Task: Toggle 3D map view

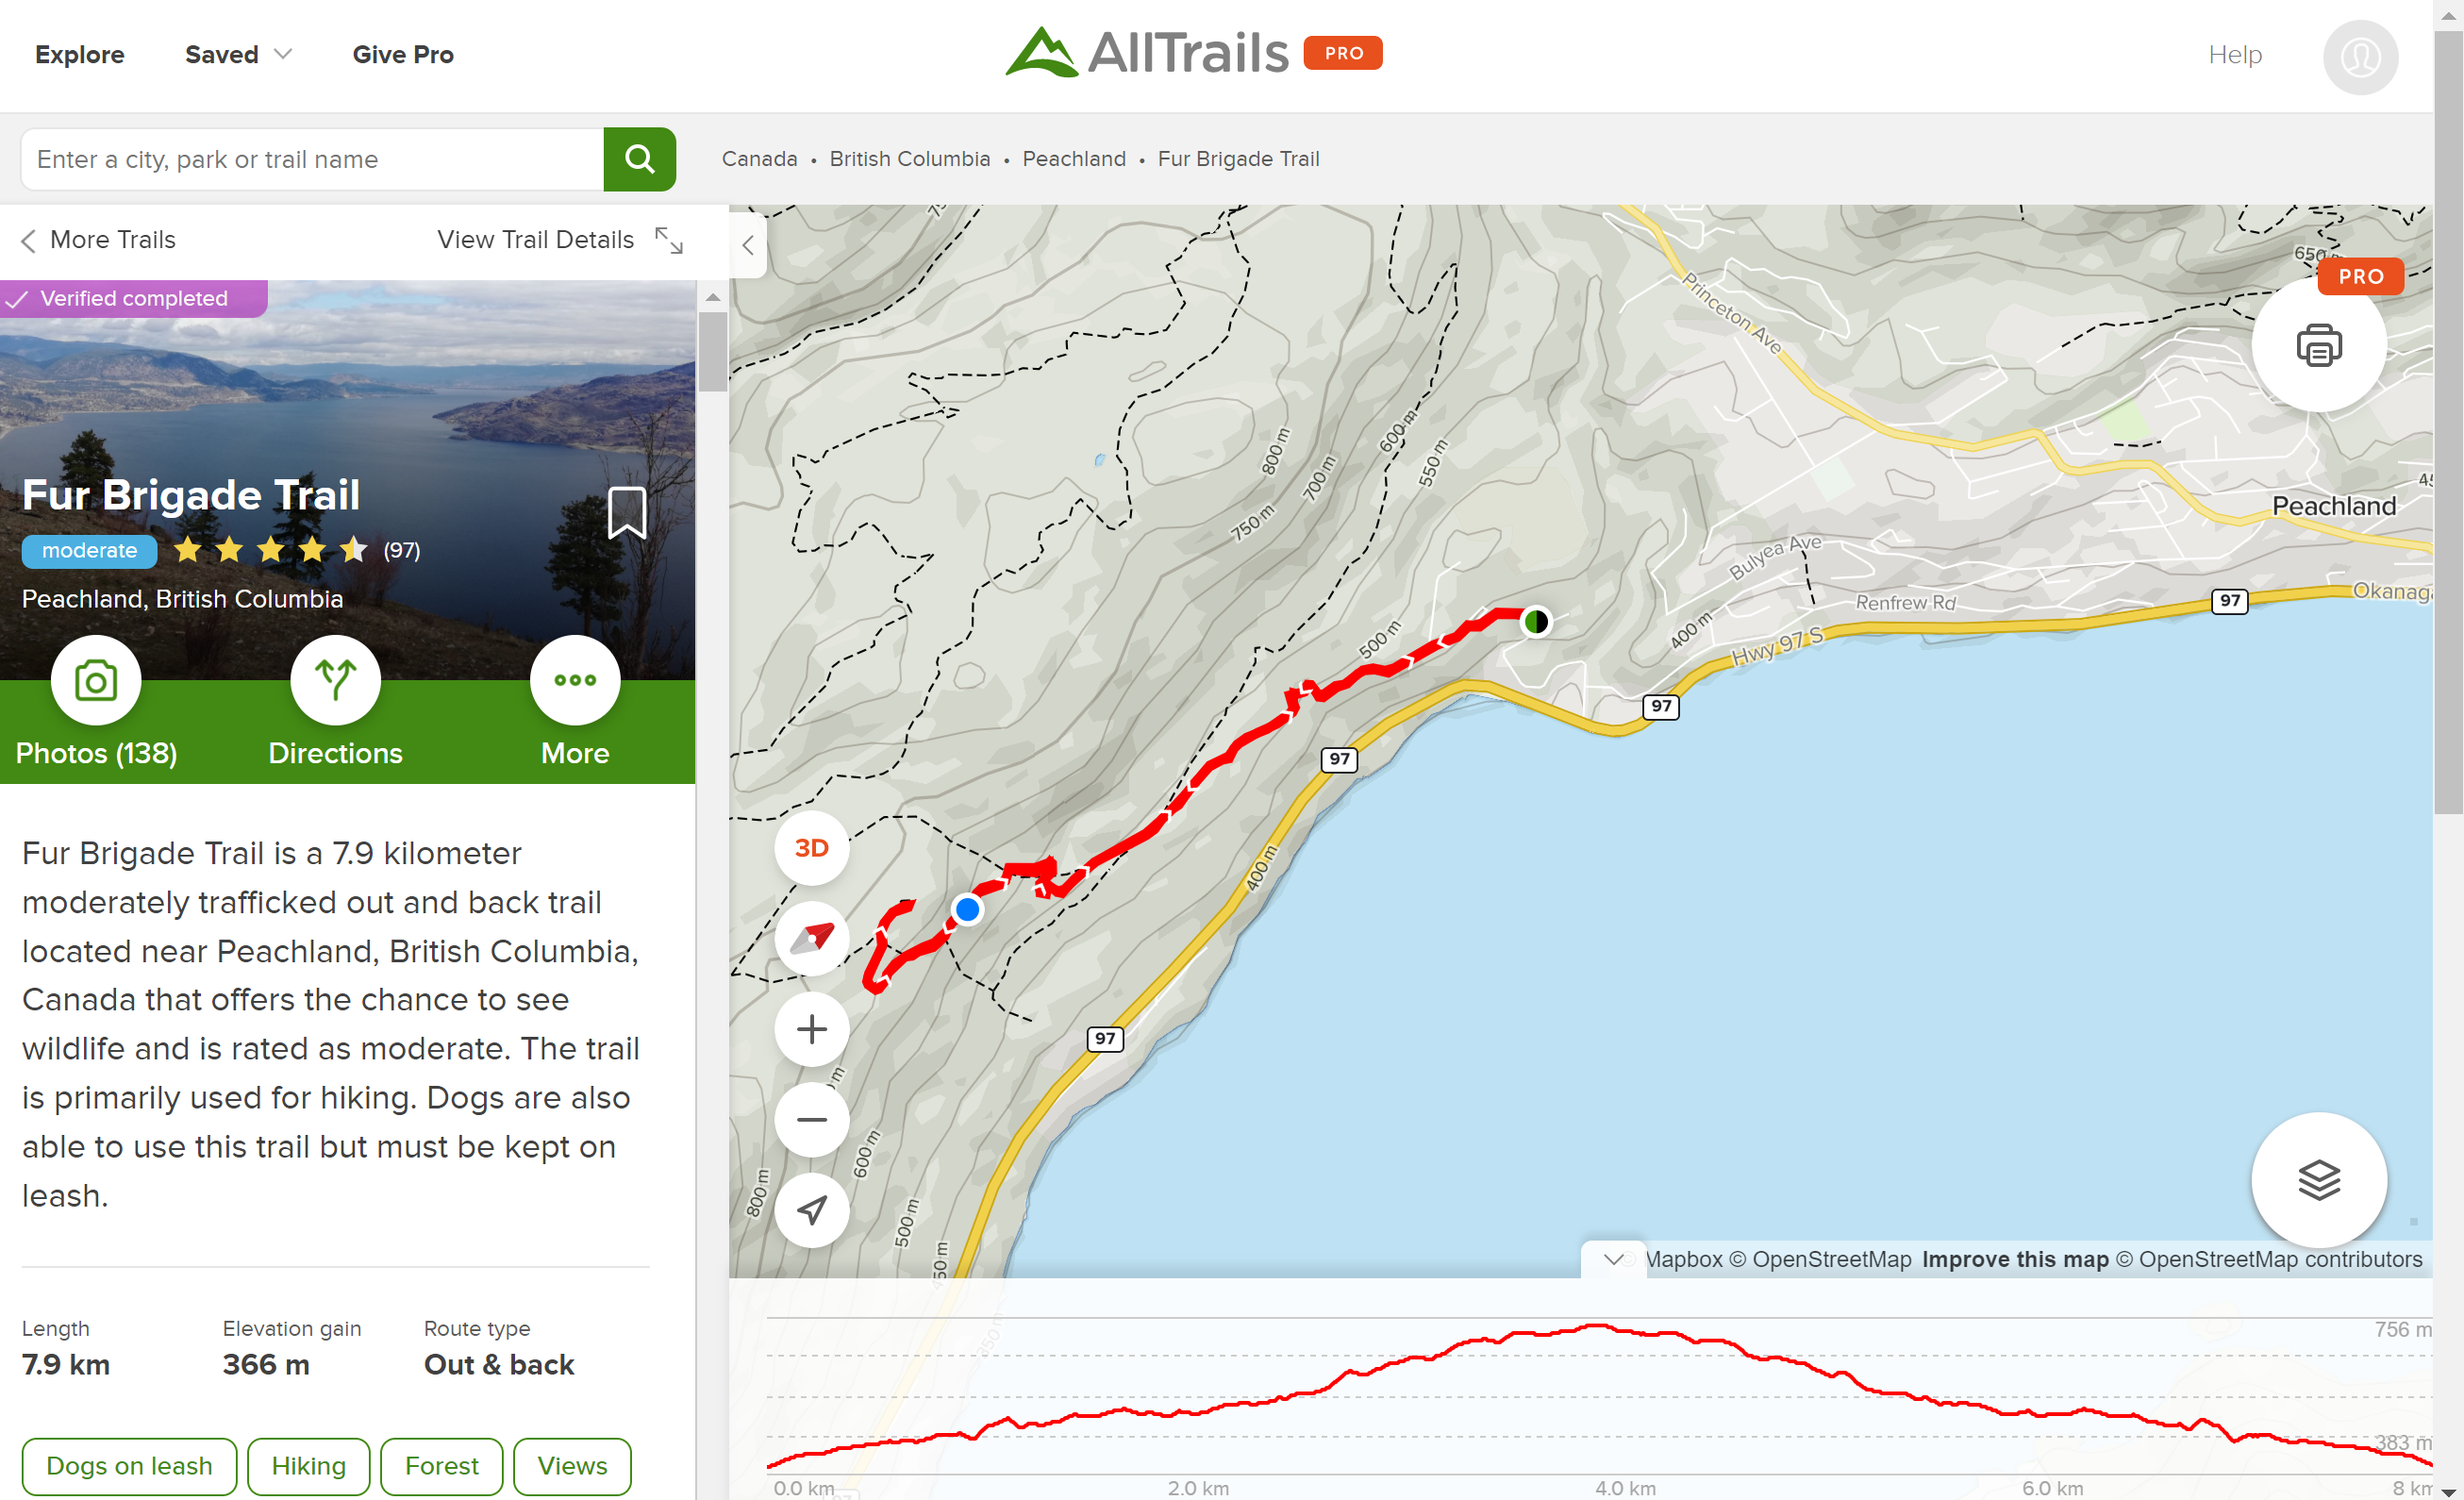Action: click(812, 848)
